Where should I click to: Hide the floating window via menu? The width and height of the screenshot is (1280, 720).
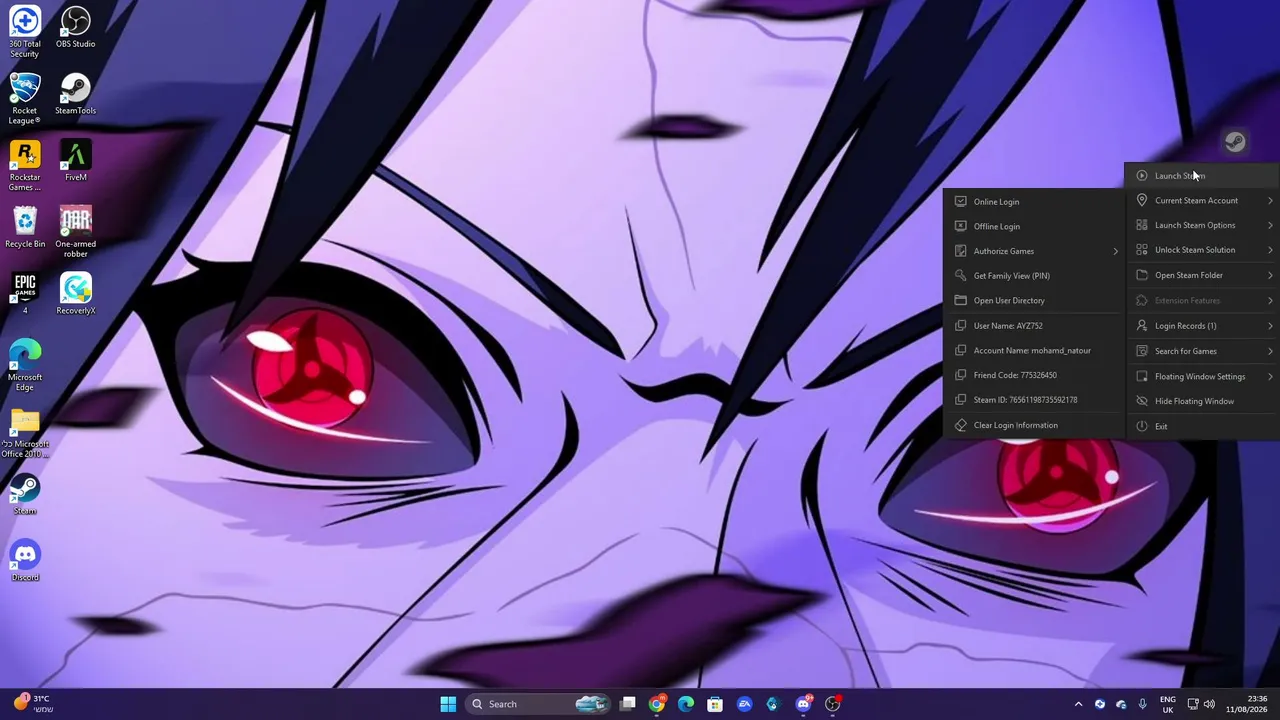[x=1203, y=401]
